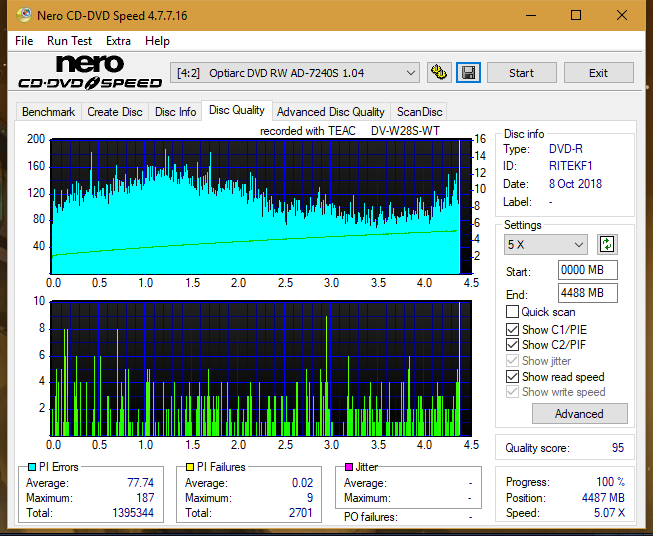Click the Advanced settings button
Screen dimensions: 653x536
coord(579,414)
